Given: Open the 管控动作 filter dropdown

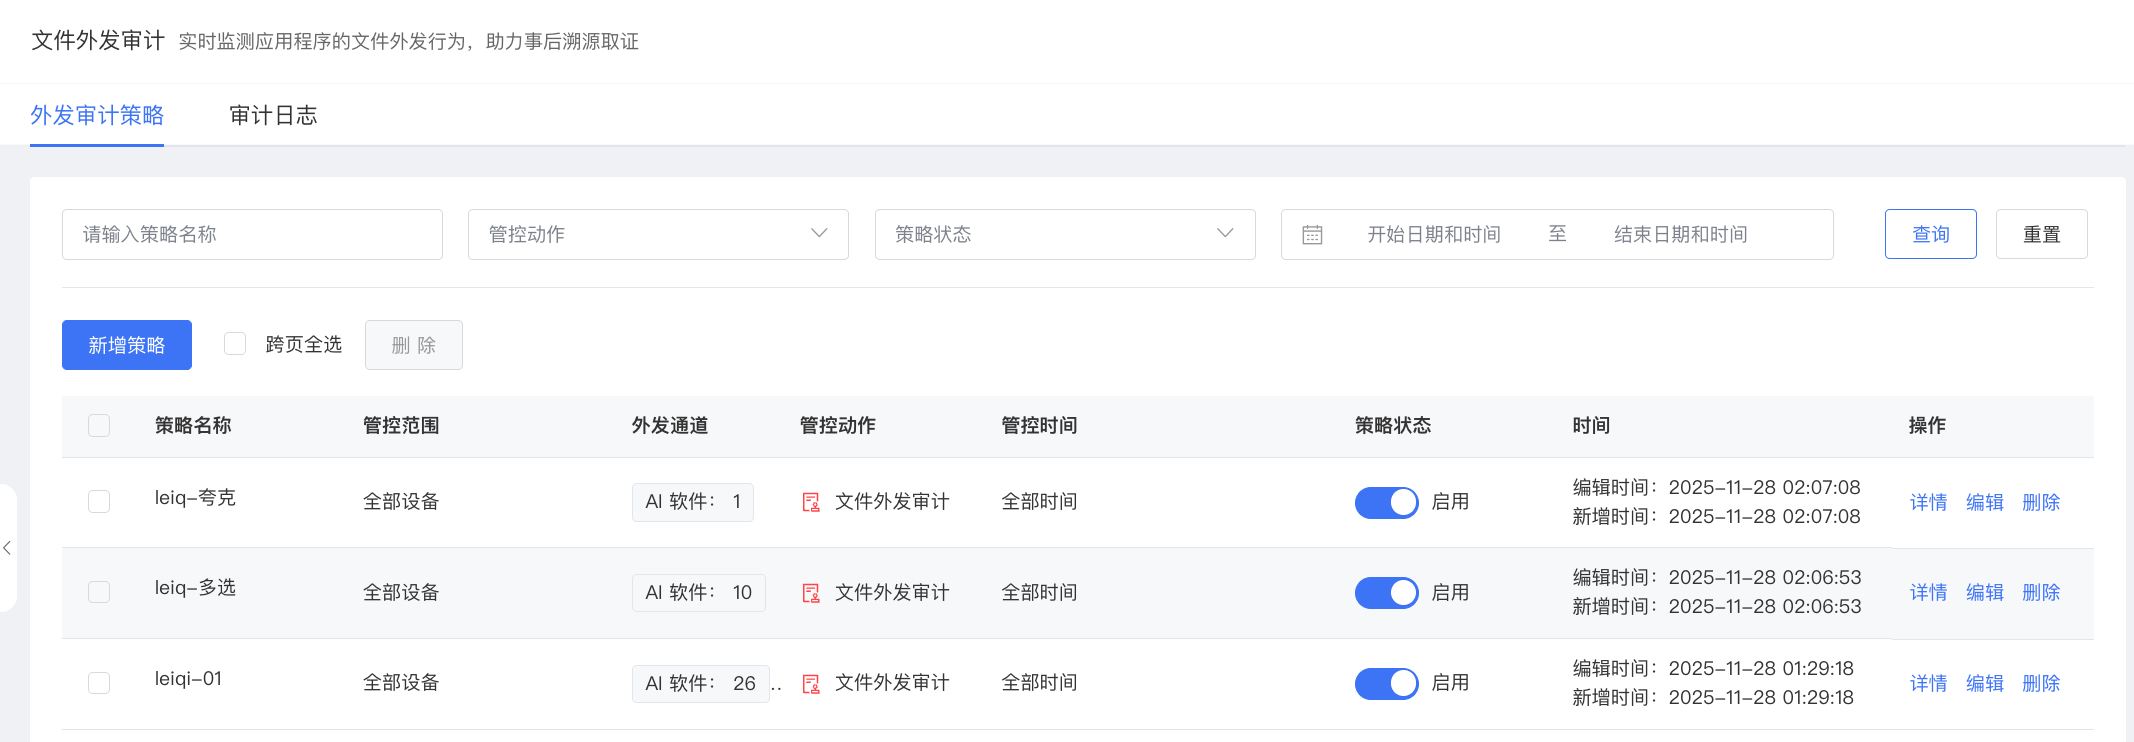Looking at the screenshot, I should click(657, 234).
